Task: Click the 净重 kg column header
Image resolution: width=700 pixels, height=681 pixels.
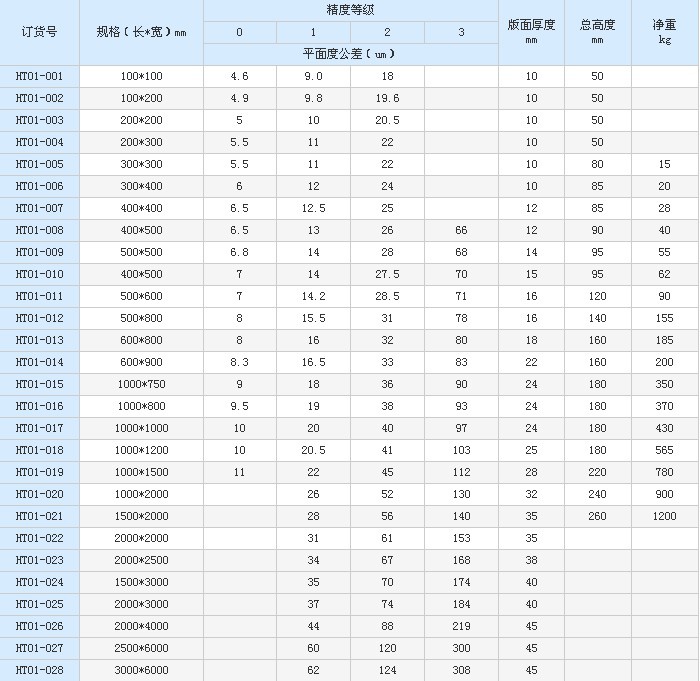Action: pos(665,32)
